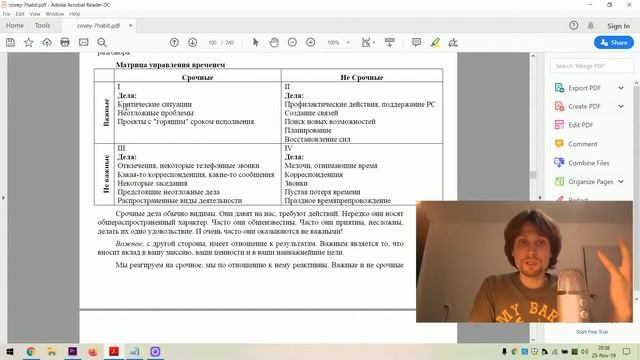Zoom in with the plus icon
Image resolution: width=640 pixels, height=360 pixels.
[311, 42]
